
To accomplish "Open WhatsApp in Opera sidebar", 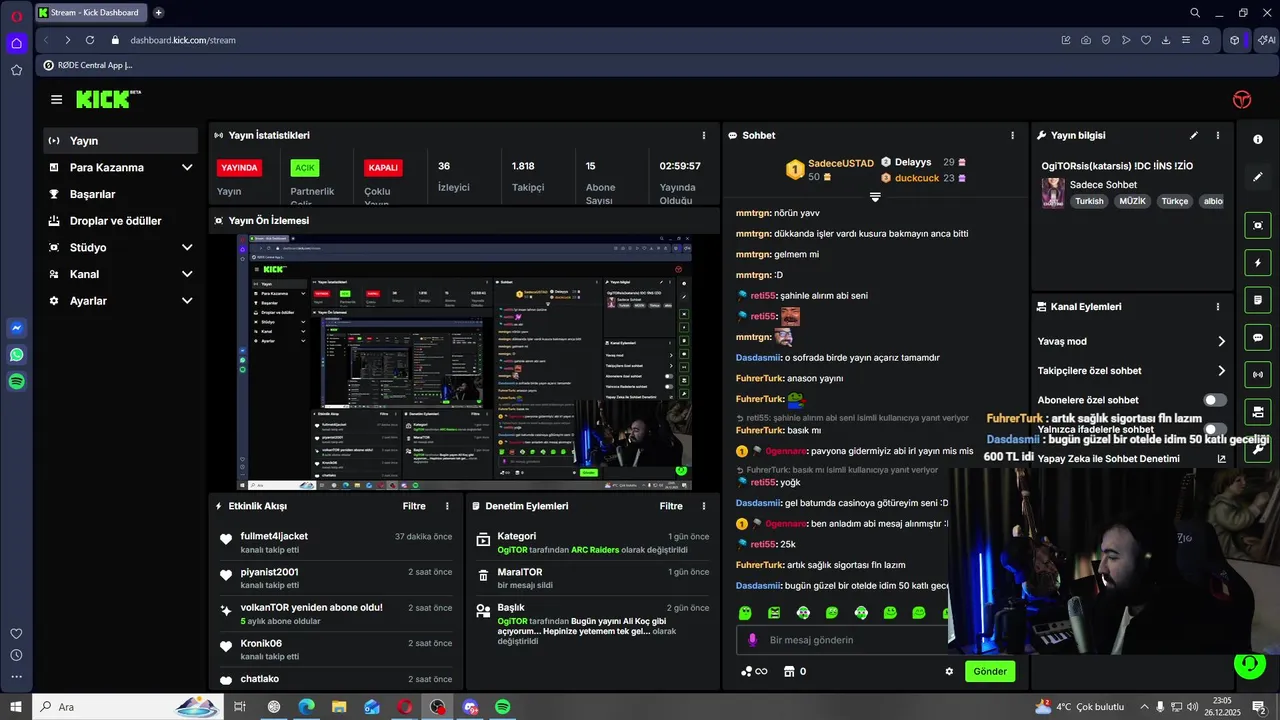I will [16, 354].
